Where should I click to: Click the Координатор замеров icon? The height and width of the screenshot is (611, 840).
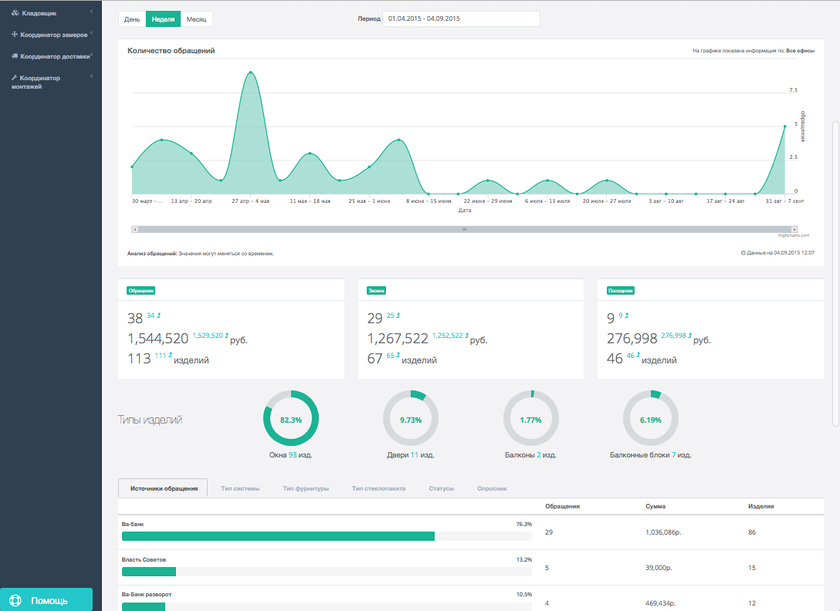click(14, 34)
